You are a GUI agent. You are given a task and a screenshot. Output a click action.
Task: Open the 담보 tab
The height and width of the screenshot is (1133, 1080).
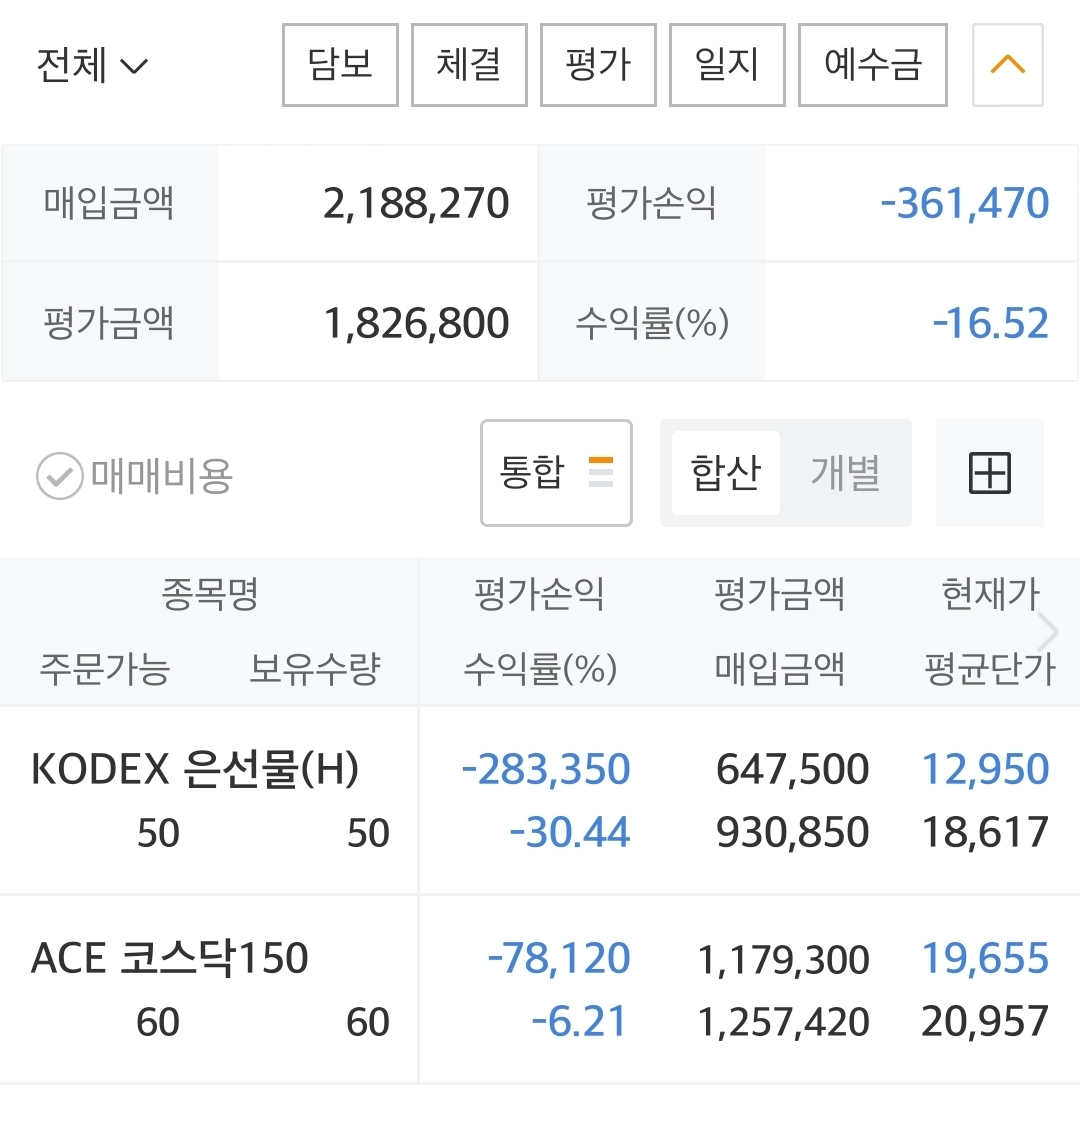pyautogui.click(x=340, y=66)
